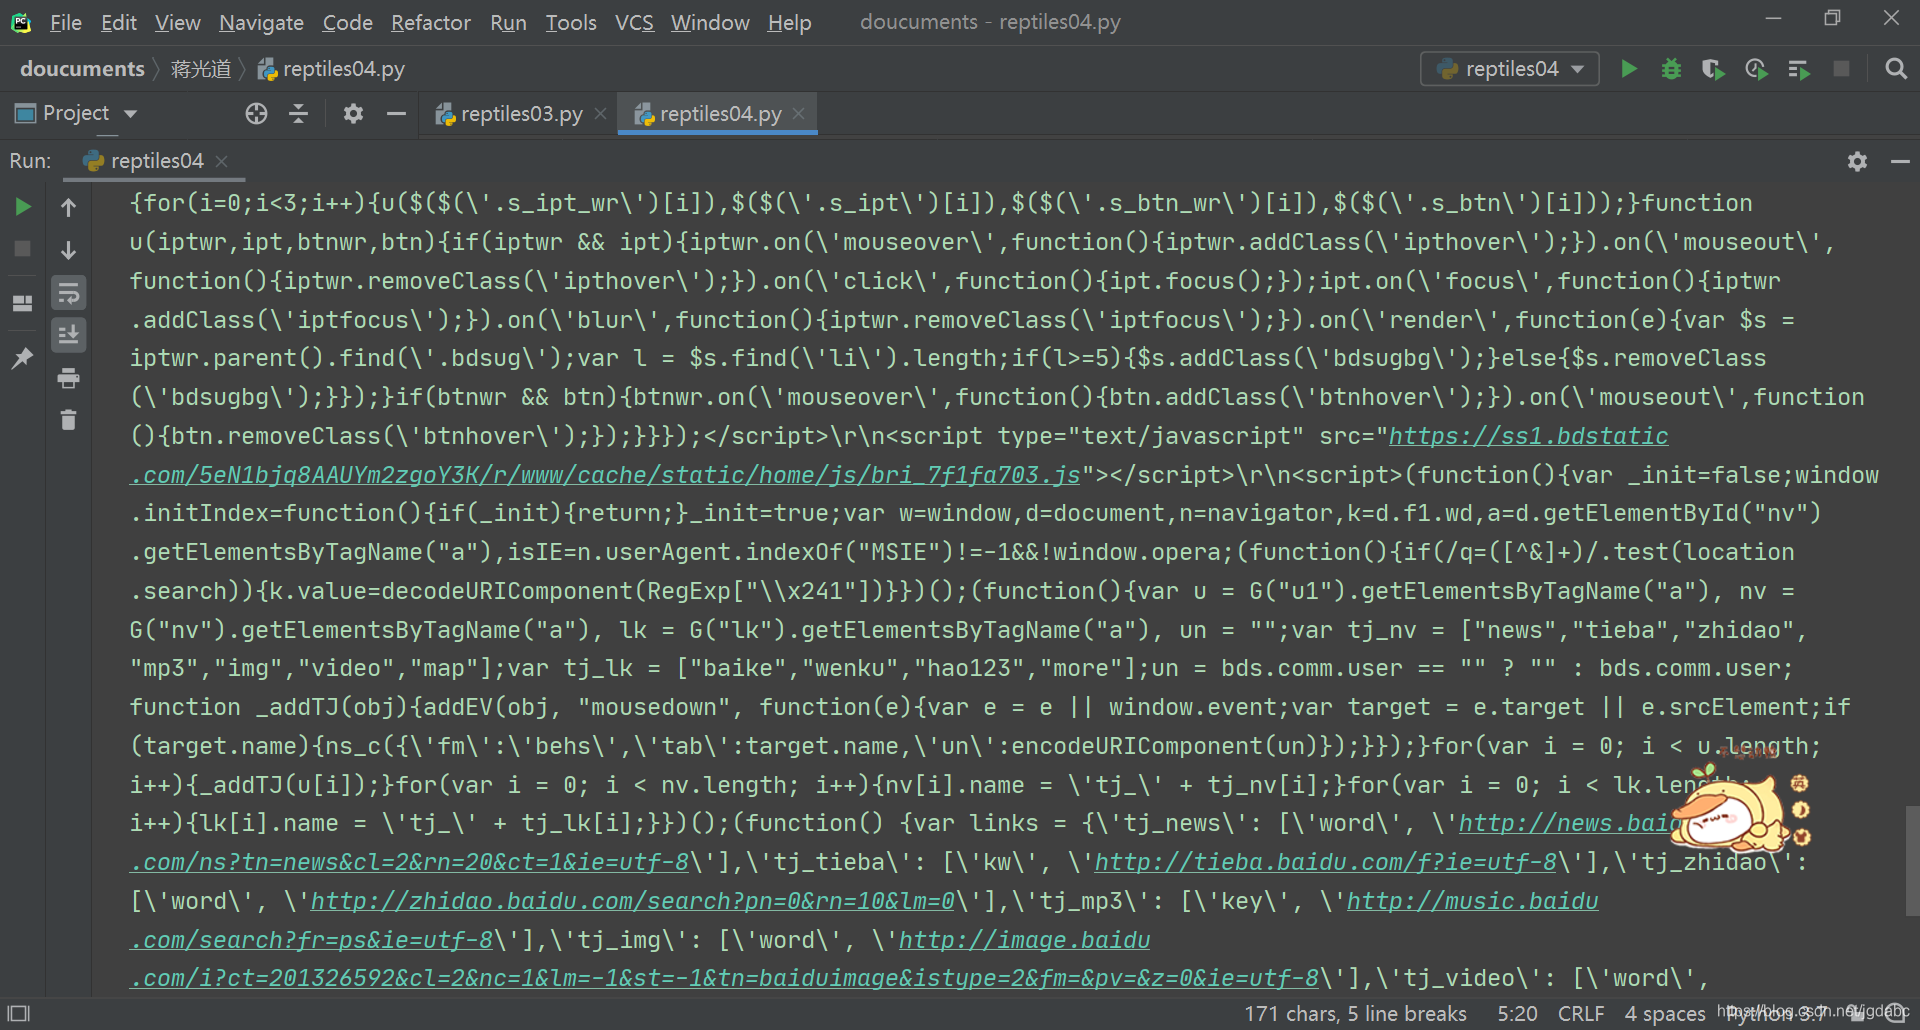Open the Code menu
Screen dimensions: 1920x1030
347,22
